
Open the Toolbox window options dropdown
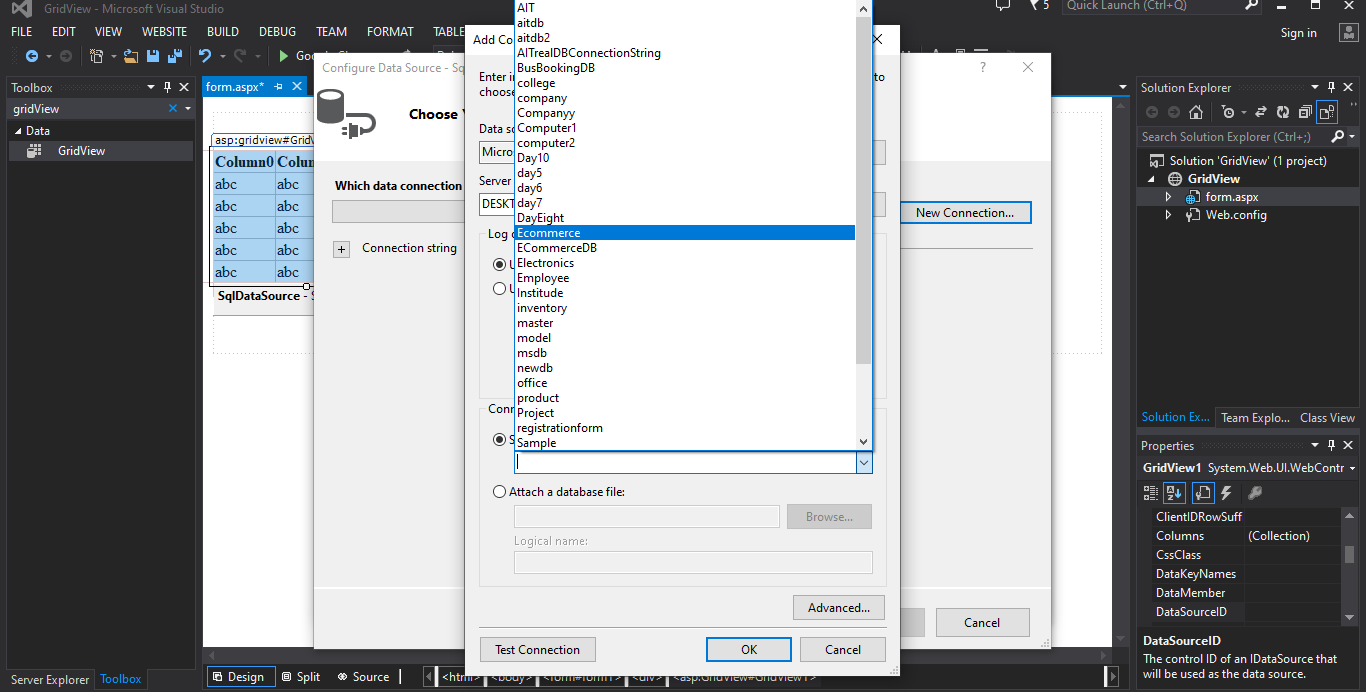click(x=151, y=87)
